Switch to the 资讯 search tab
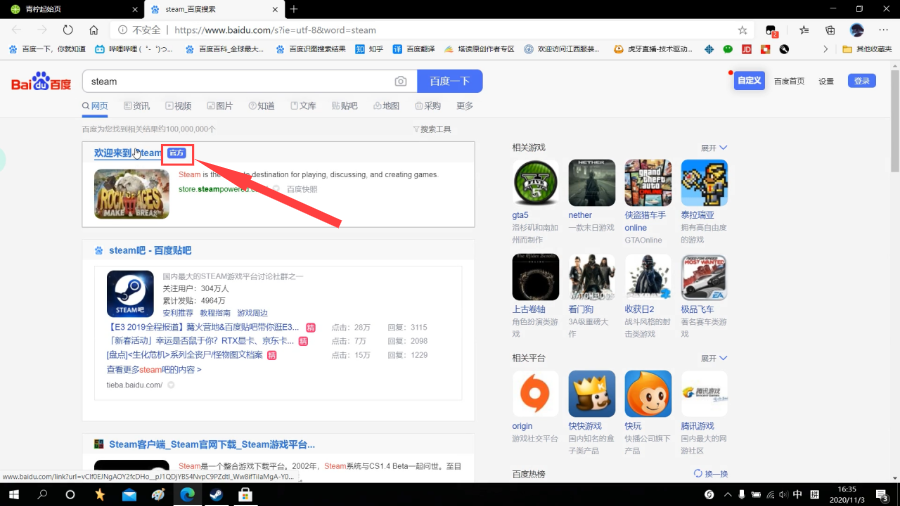This screenshot has height=506, width=900. click(x=137, y=106)
